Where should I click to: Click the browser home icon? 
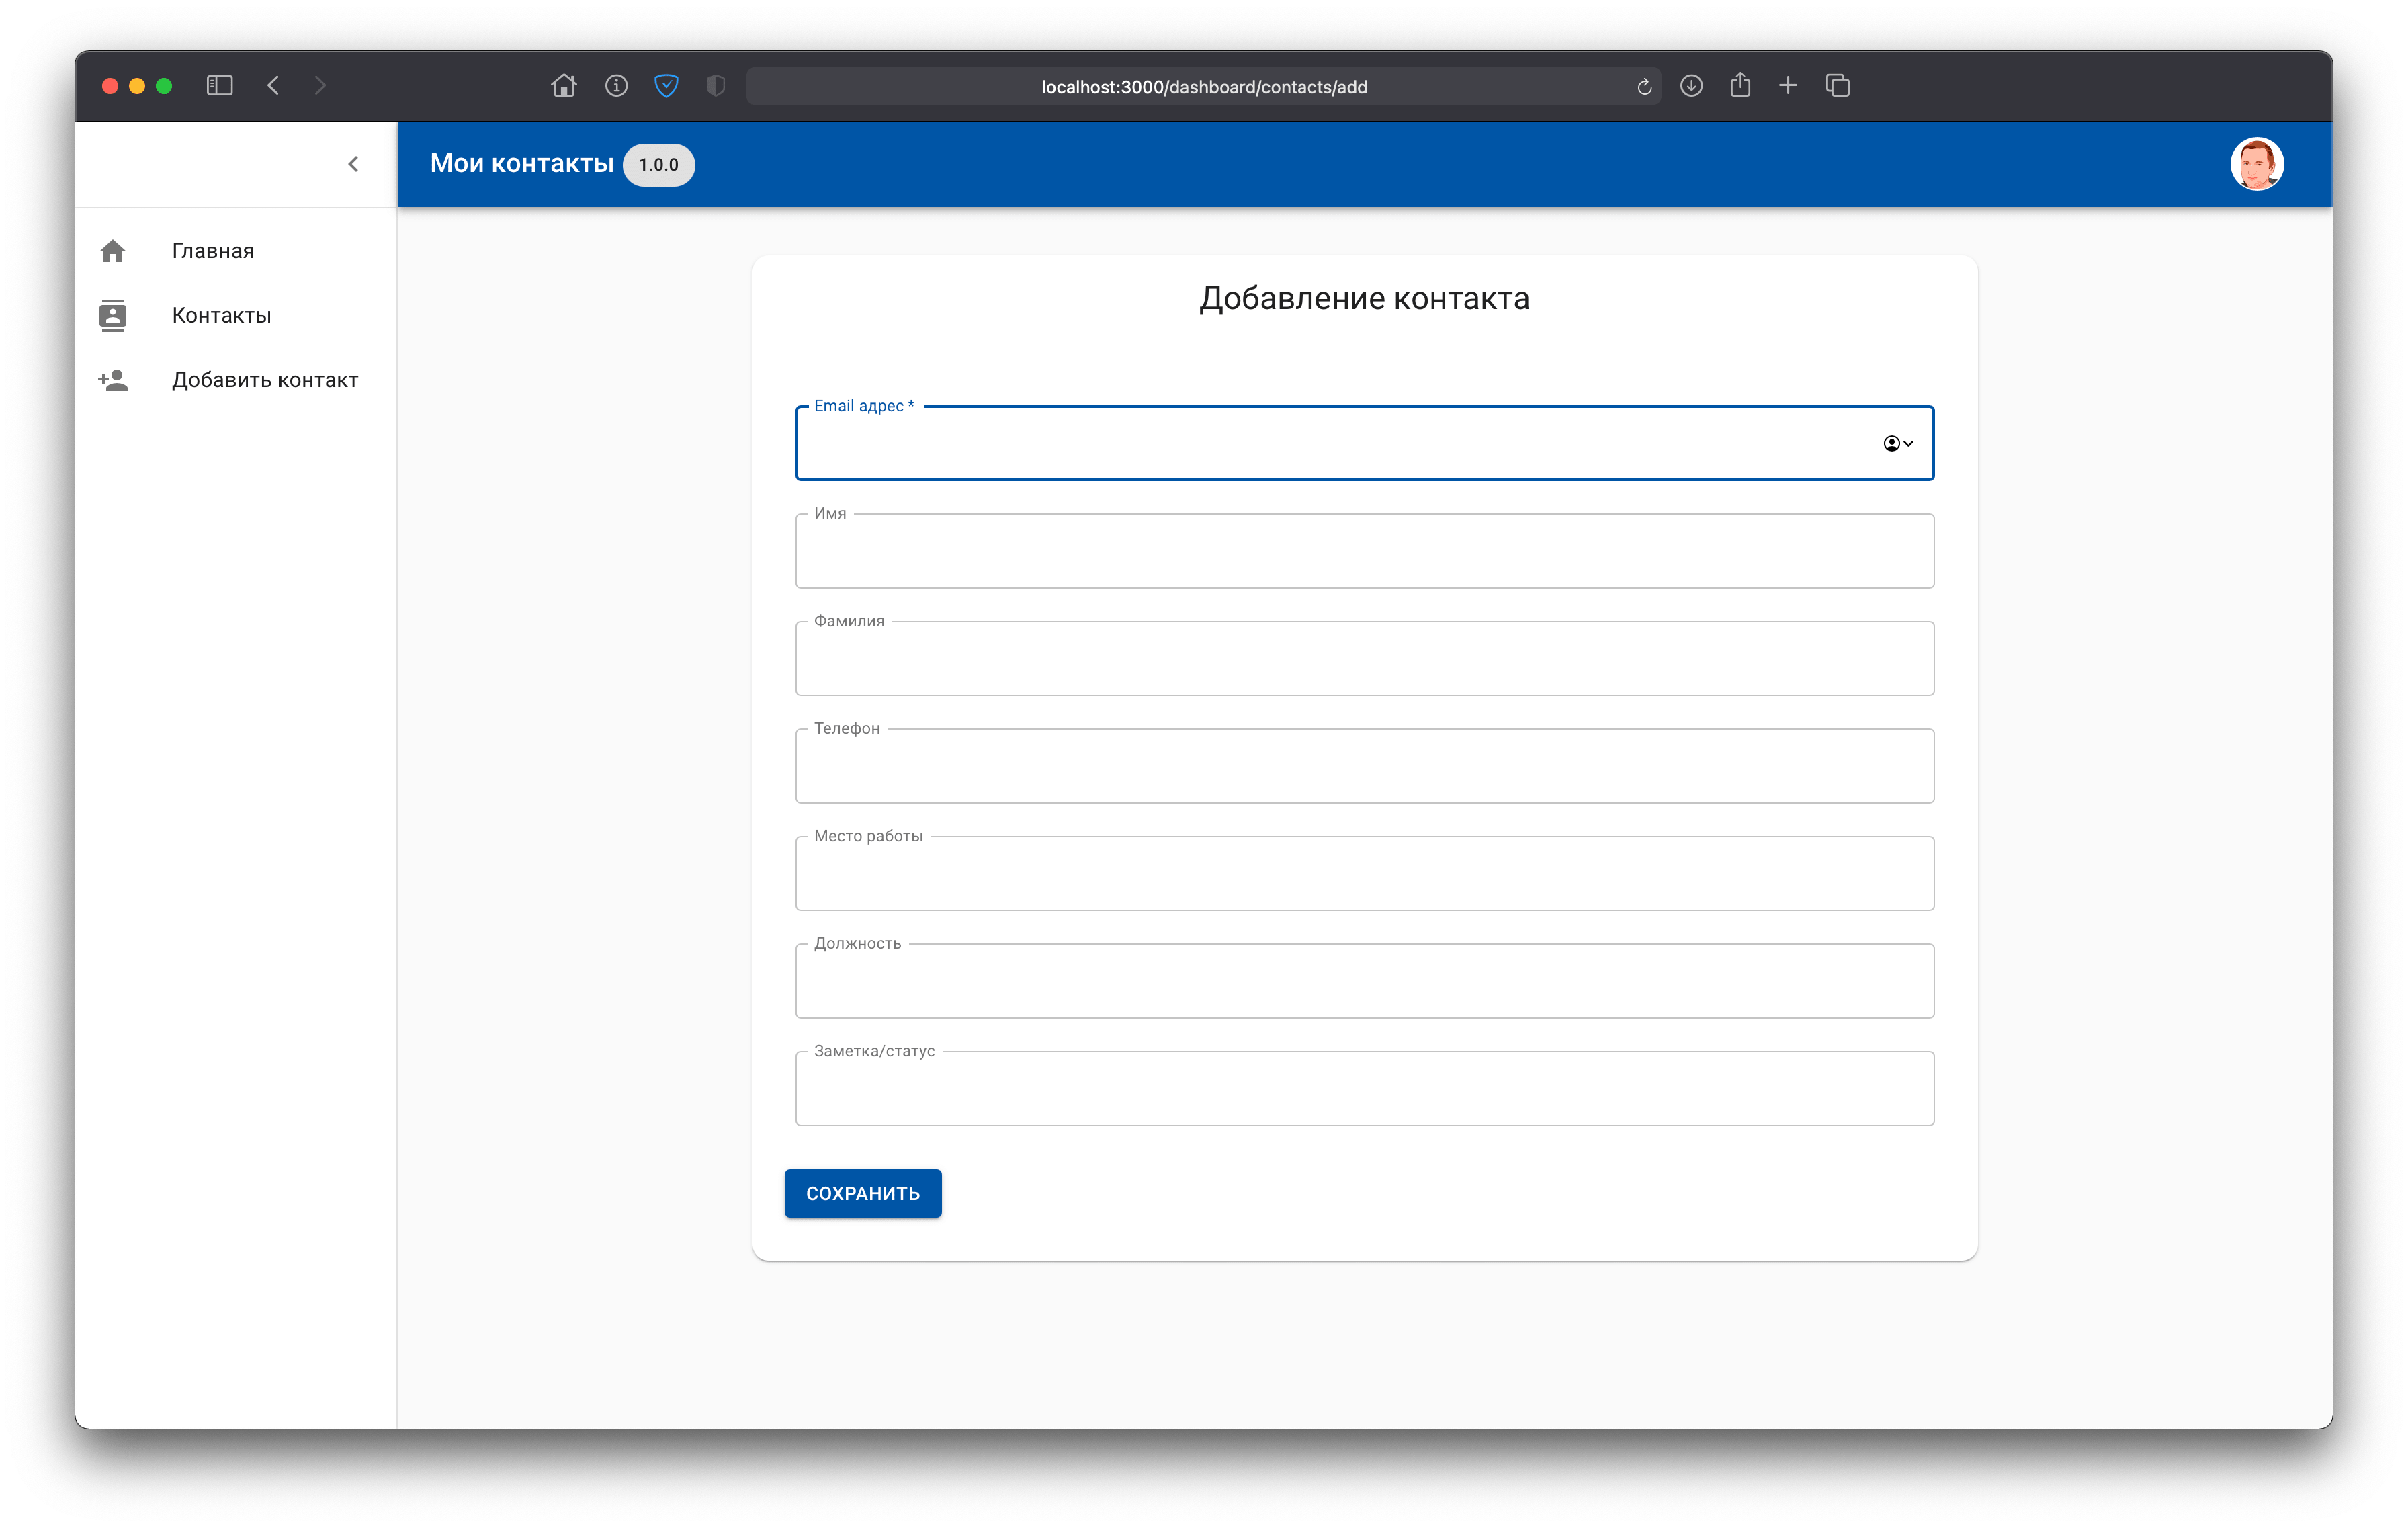(564, 86)
